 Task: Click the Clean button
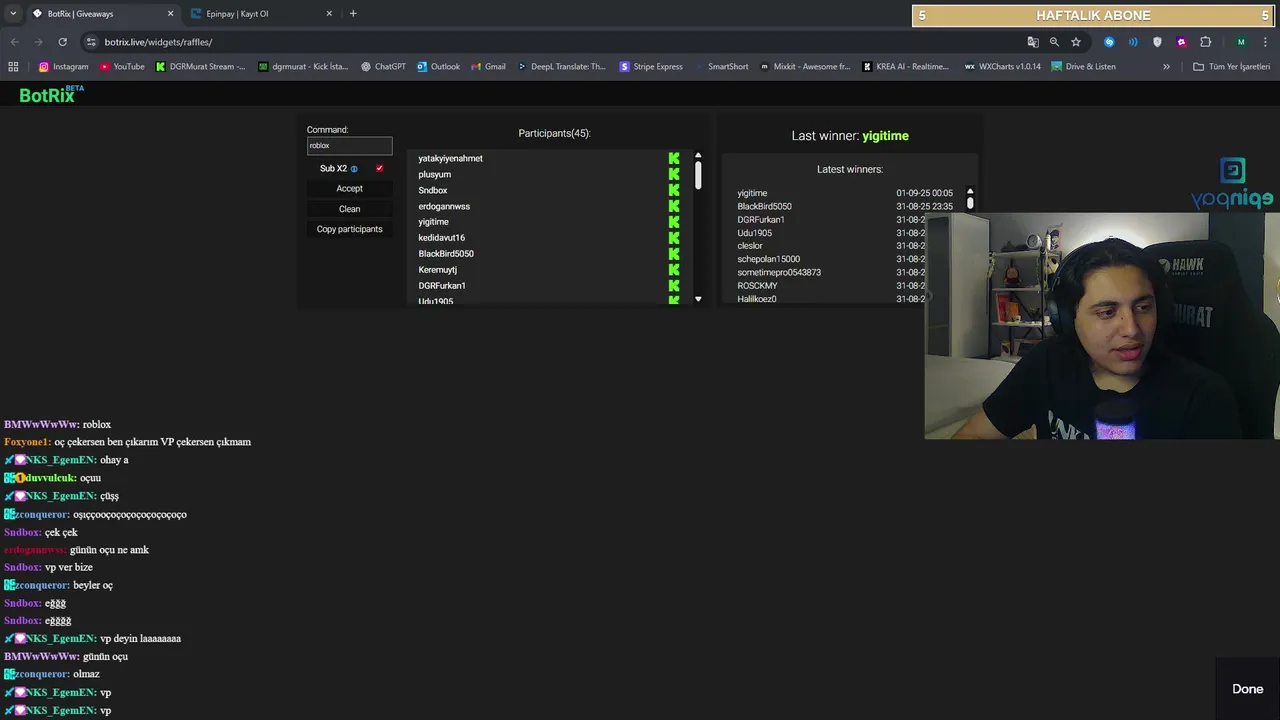[349, 209]
